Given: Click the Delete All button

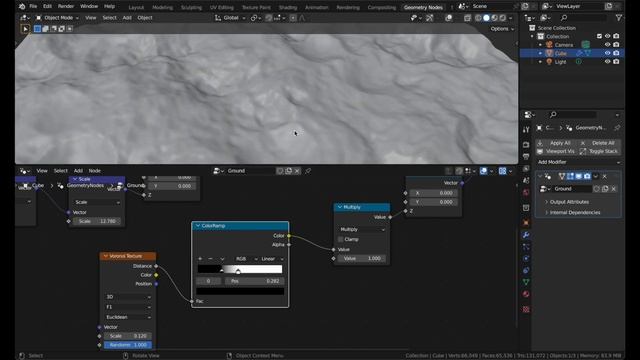Looking at the screenshot, I should point(599,143).
